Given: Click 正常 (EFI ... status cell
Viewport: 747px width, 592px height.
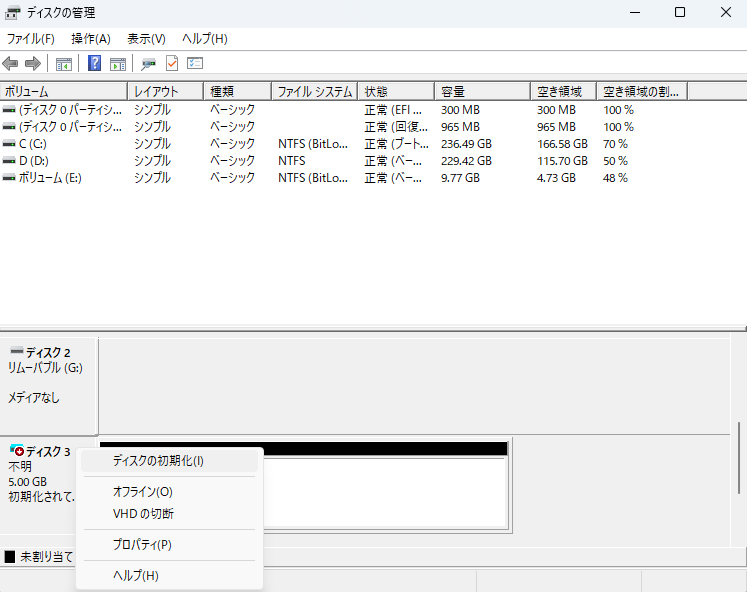Looking at the screenshot, I should (x=394, y=110).
